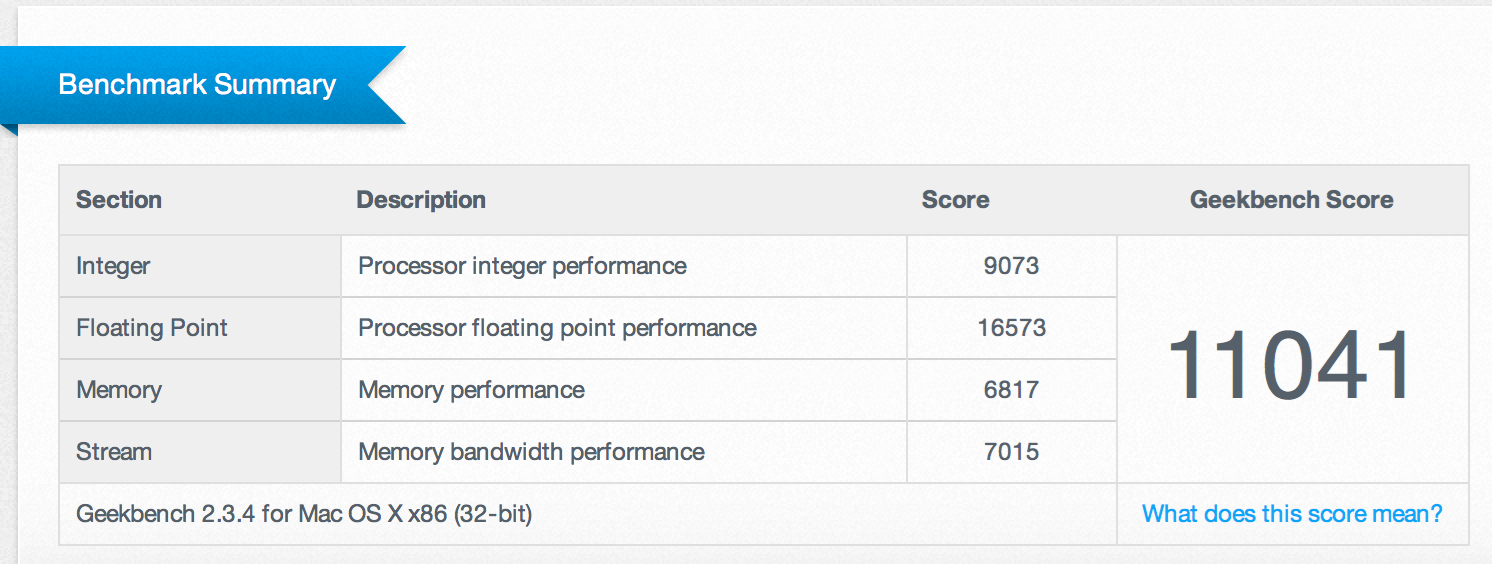Click the Floating Point score 16573
This screenshot has width=1492, height=564.
coord(1011,328)
